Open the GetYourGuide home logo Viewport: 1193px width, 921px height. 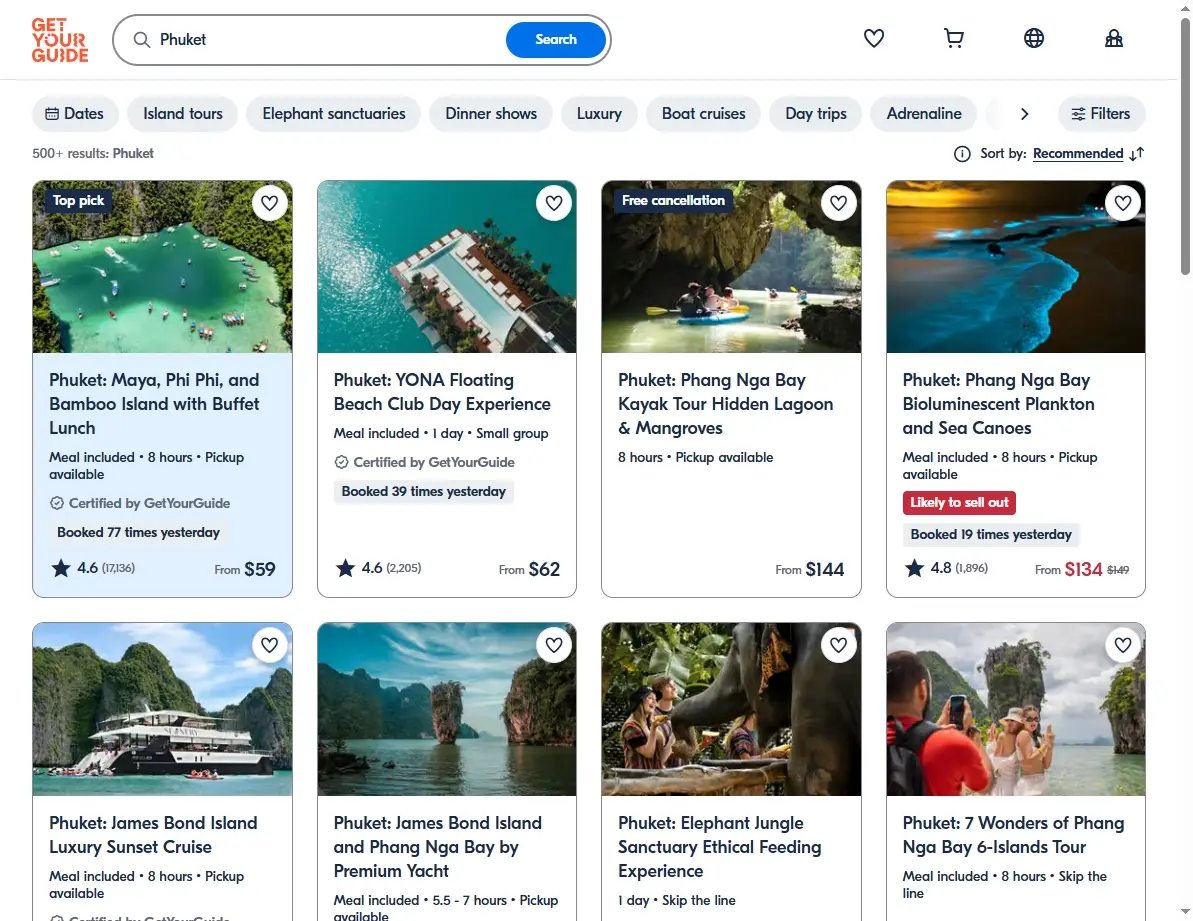60,40
